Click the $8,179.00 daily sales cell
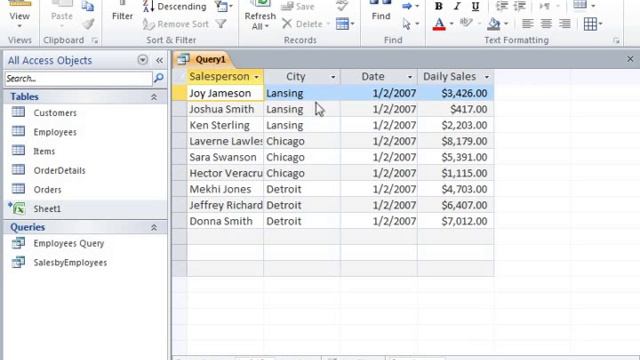This screenshot has height=360, width=640. (456, 141)
